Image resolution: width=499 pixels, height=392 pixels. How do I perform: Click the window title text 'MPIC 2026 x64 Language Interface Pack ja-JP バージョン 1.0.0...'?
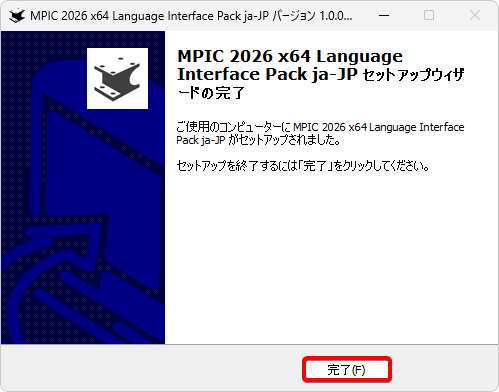pos(191,16)
